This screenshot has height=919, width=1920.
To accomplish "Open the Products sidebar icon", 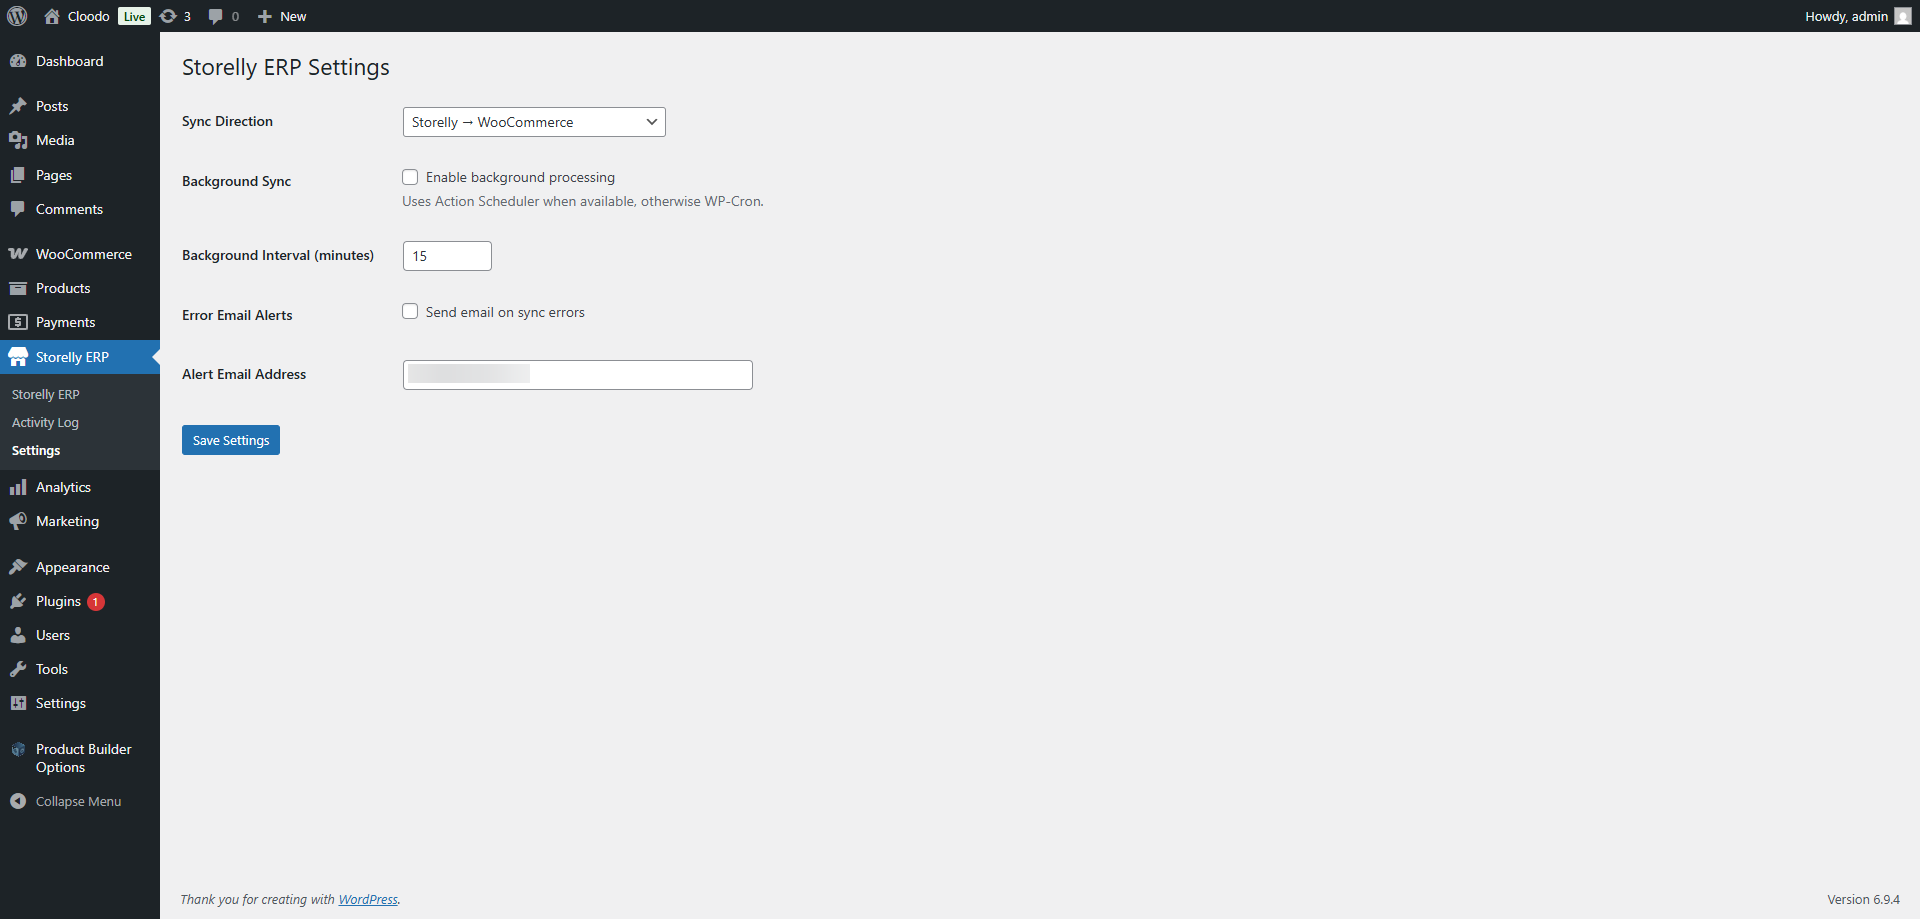I will tap(20, 288).
